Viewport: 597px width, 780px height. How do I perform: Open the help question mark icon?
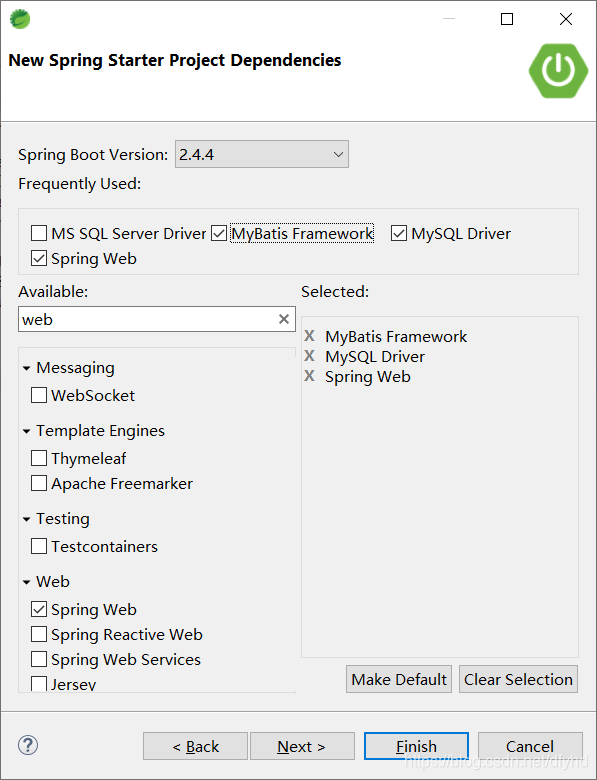pyautogui.click(x=28, y=745)
